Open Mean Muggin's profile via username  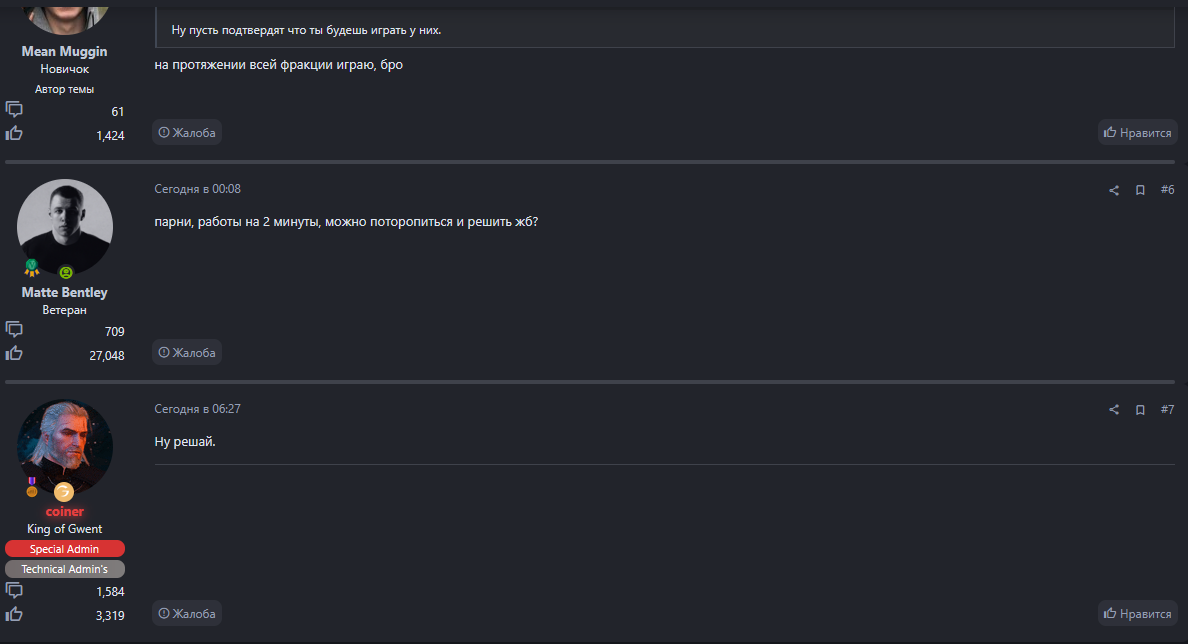click(65, 51)
